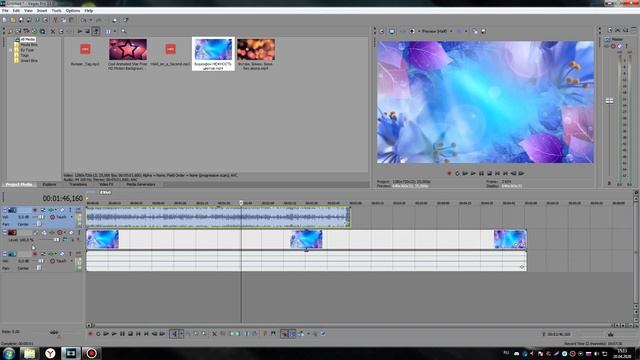This screenshot has width=640, height=360.
Task: Copy preview snapshot to clipboard
Action: 475,31
